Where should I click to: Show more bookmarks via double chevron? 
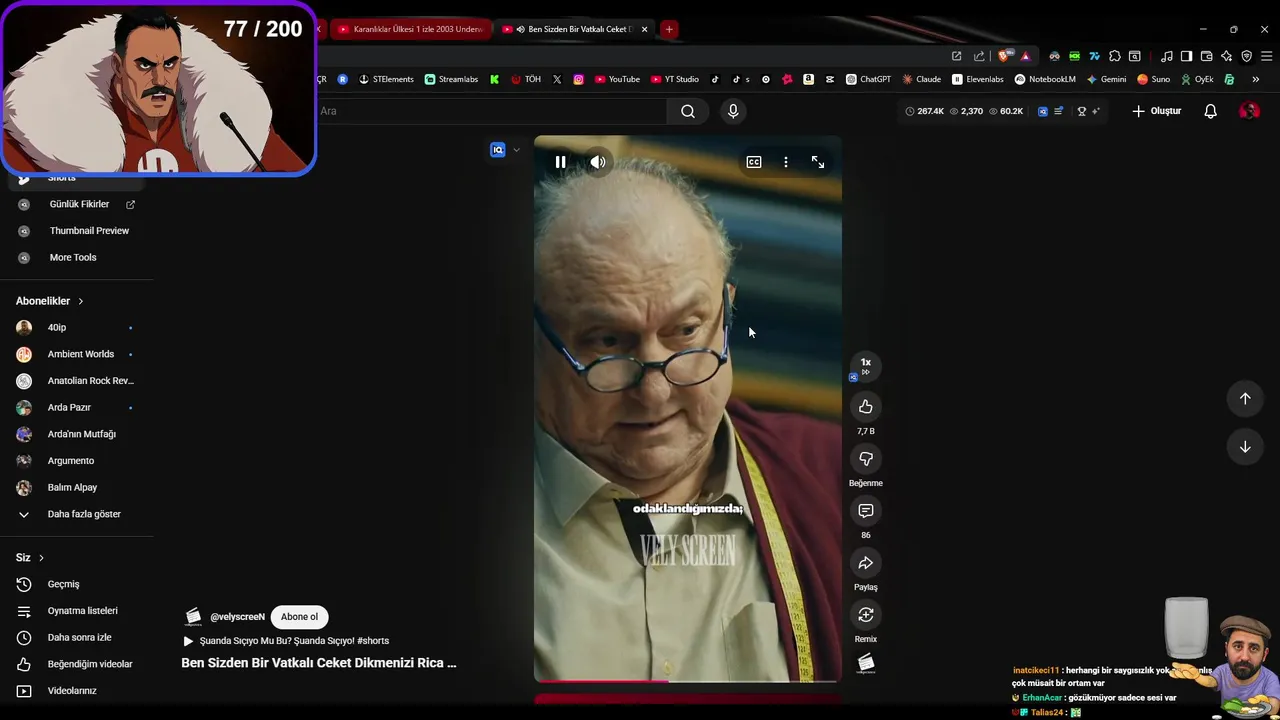1256,79
